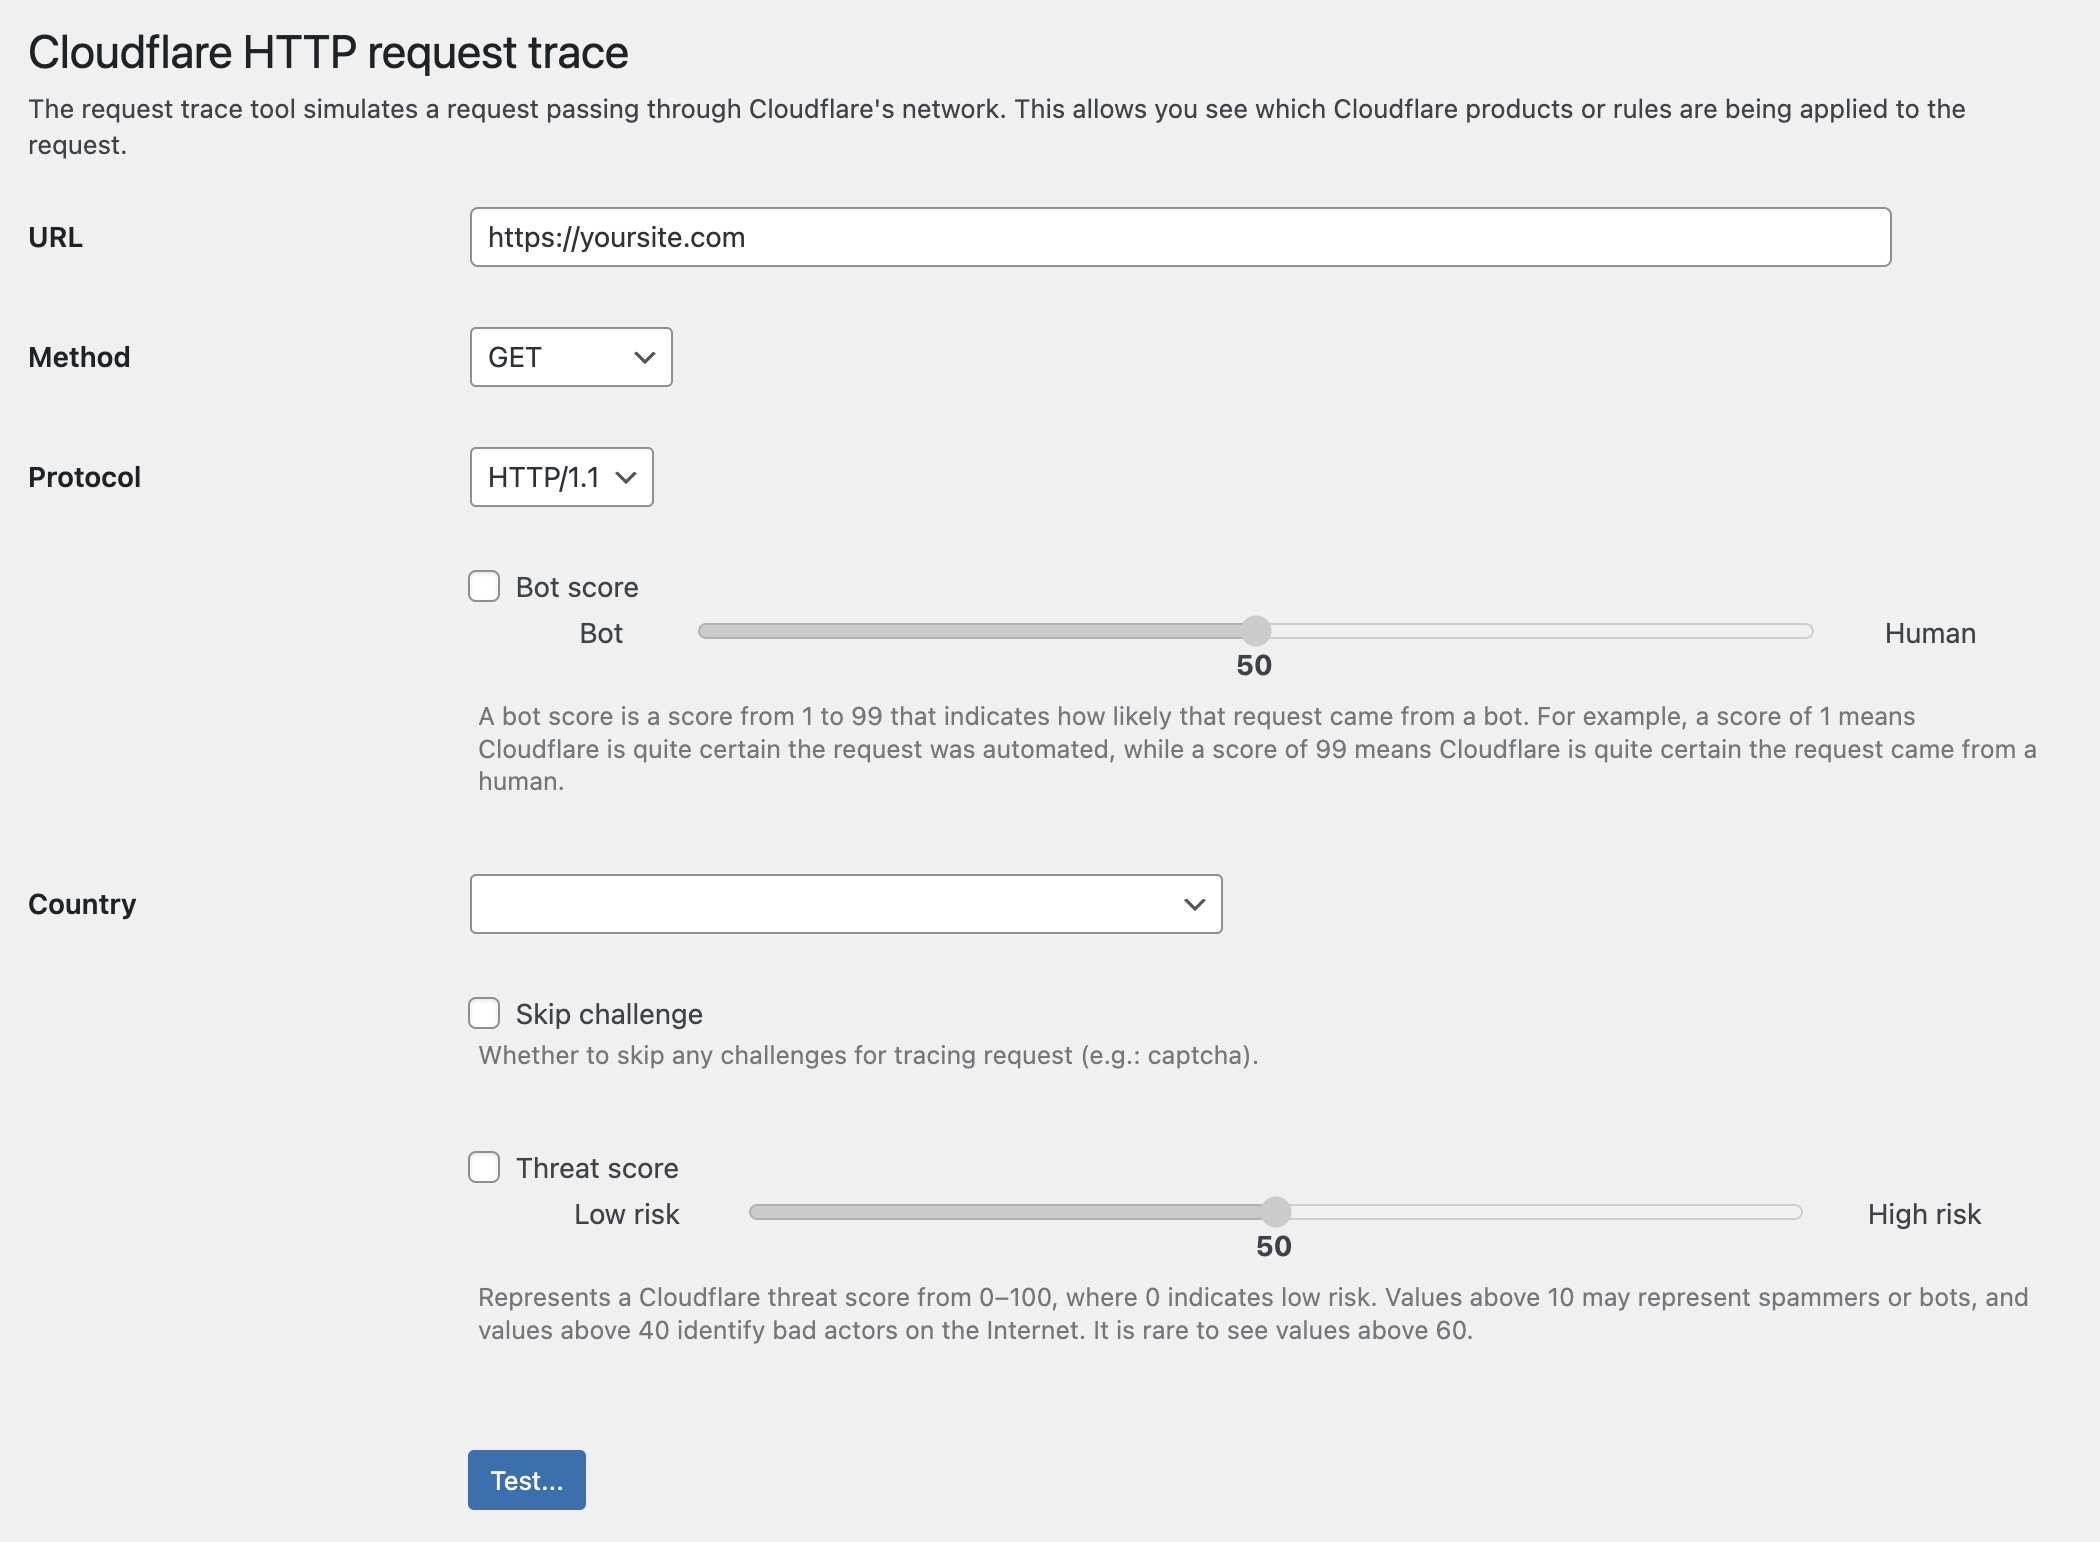Click the URL field label
2100x1542 pixels.
56,237
